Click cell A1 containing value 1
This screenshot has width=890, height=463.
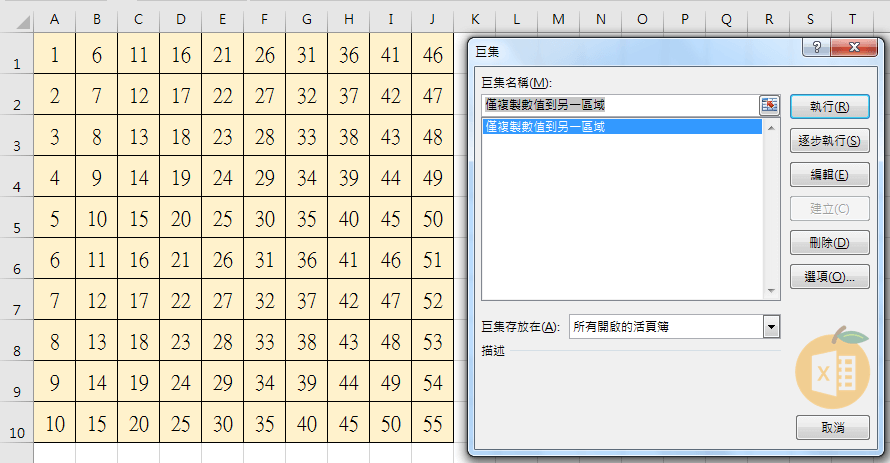54,56
